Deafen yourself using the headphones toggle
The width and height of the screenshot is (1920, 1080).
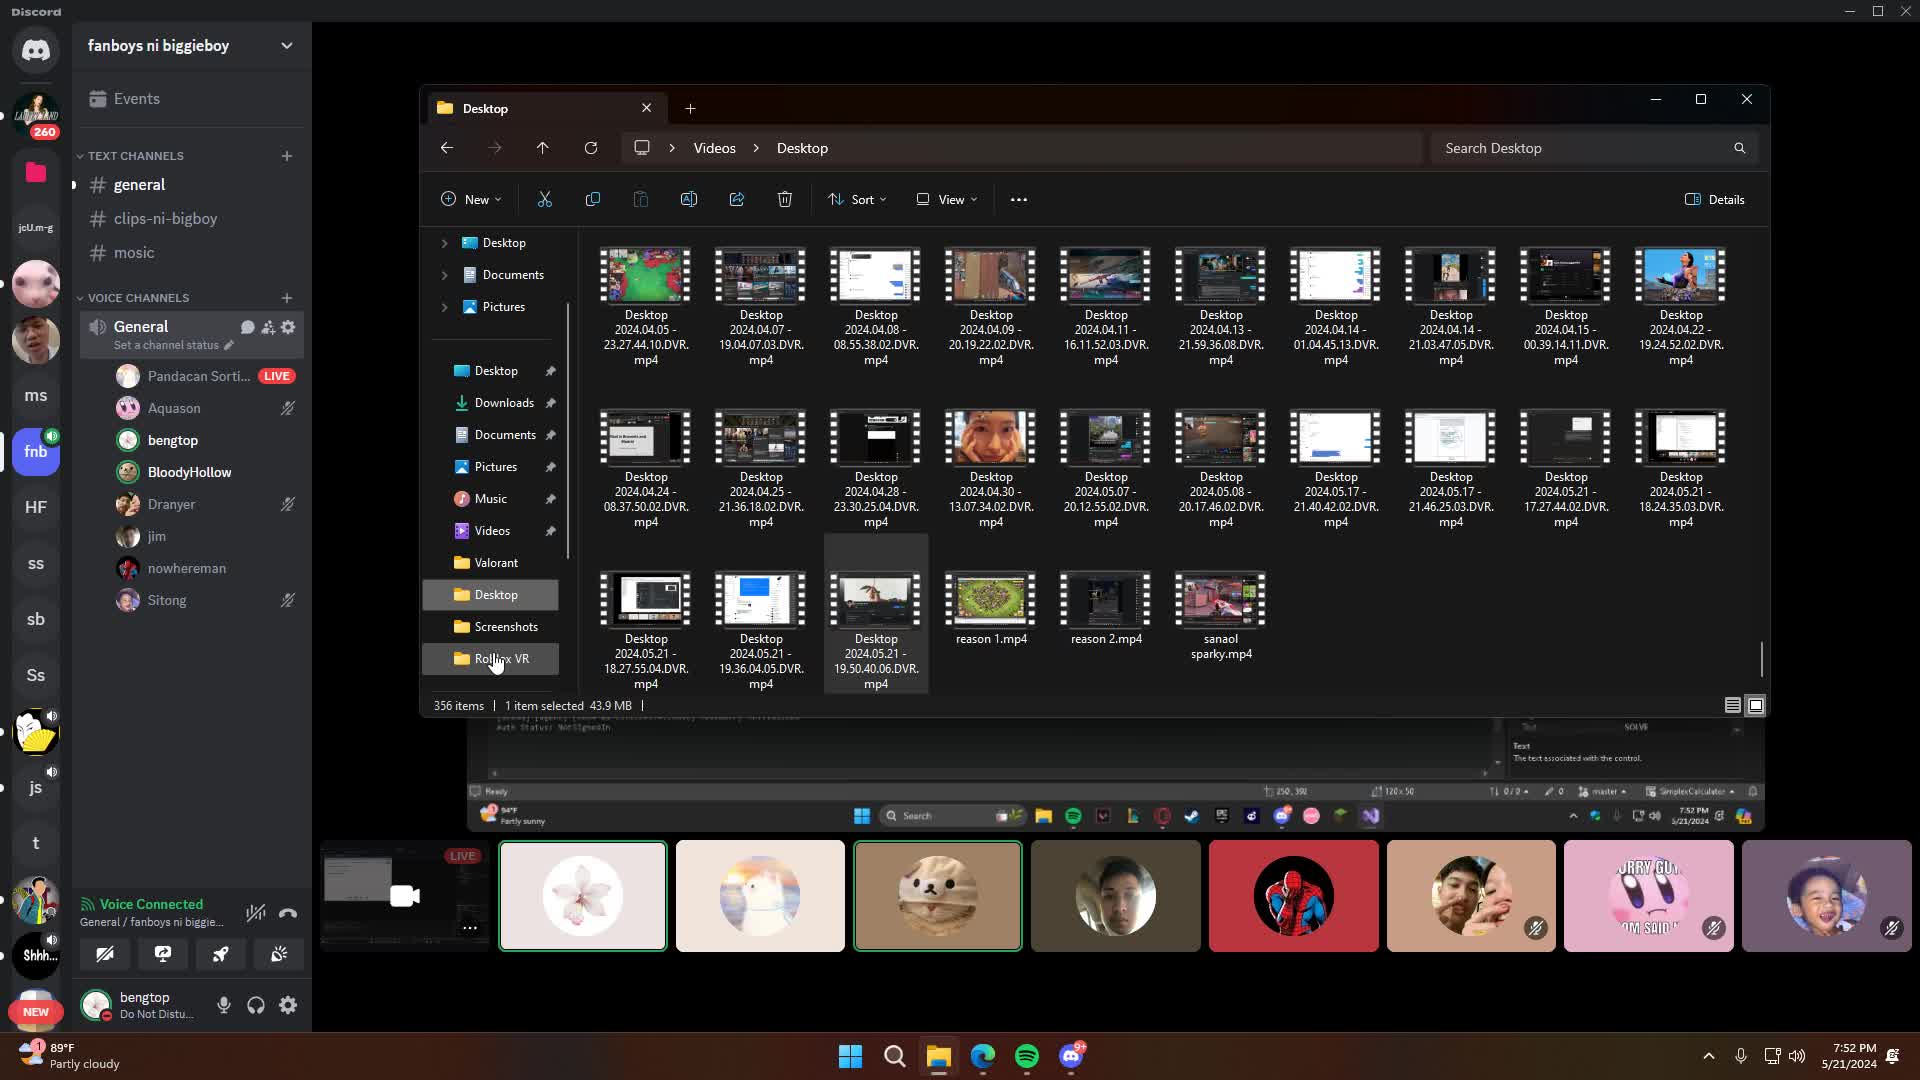click(x=255, y=1005)
